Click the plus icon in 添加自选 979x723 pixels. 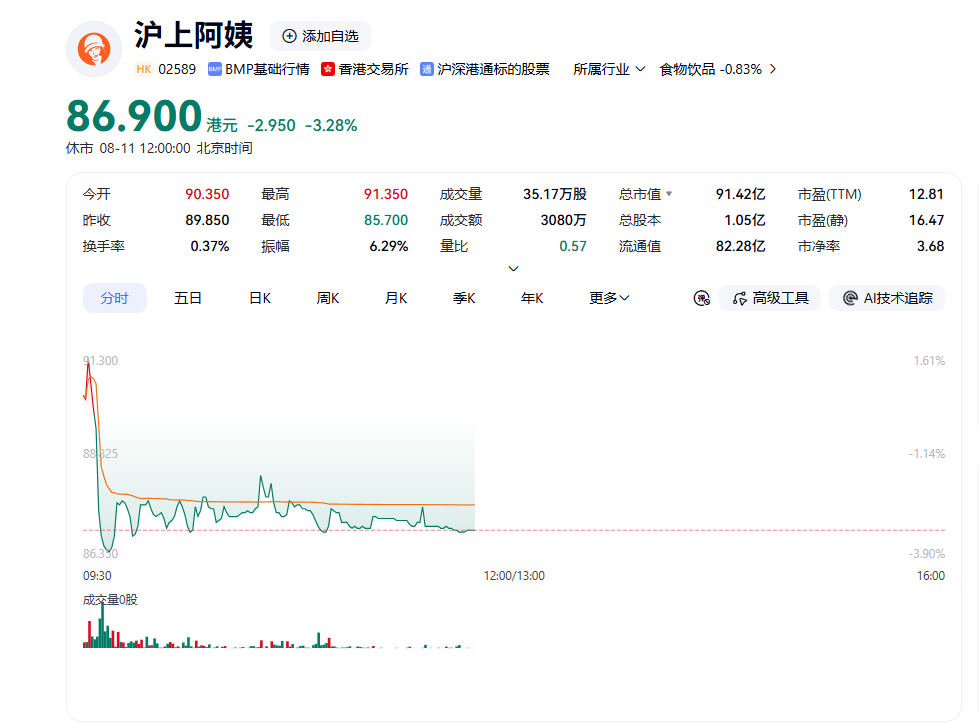pyautogui.click(x=289, y=36)
